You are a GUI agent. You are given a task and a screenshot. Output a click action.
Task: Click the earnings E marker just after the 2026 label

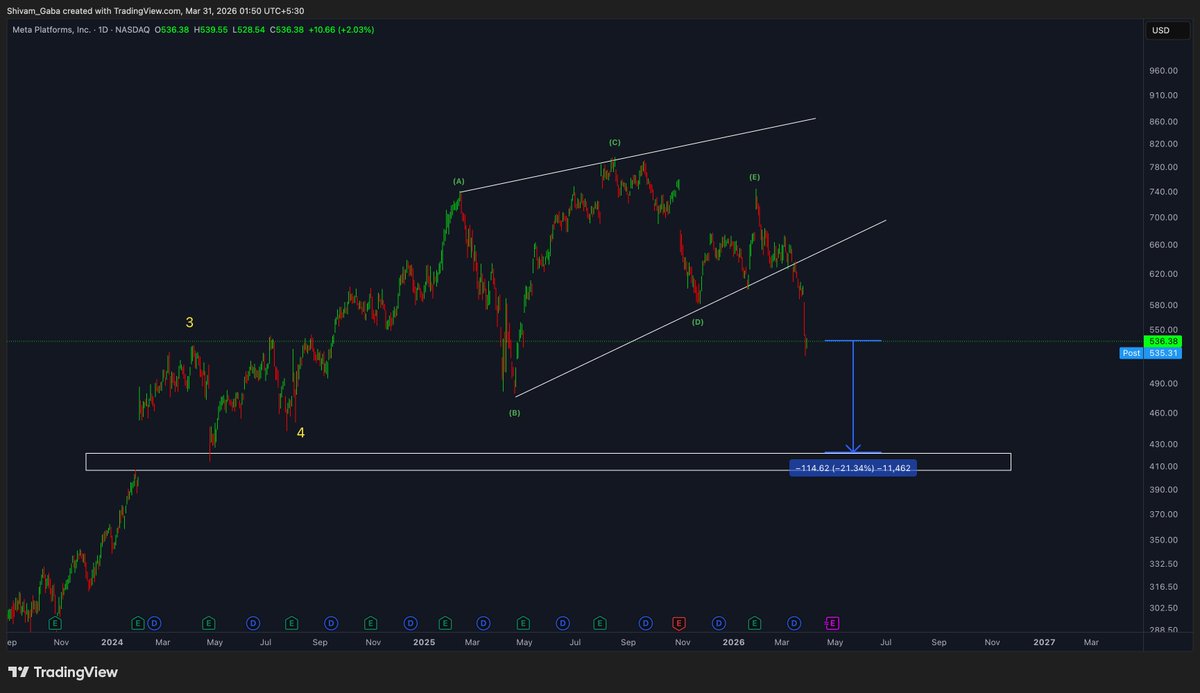754,622
